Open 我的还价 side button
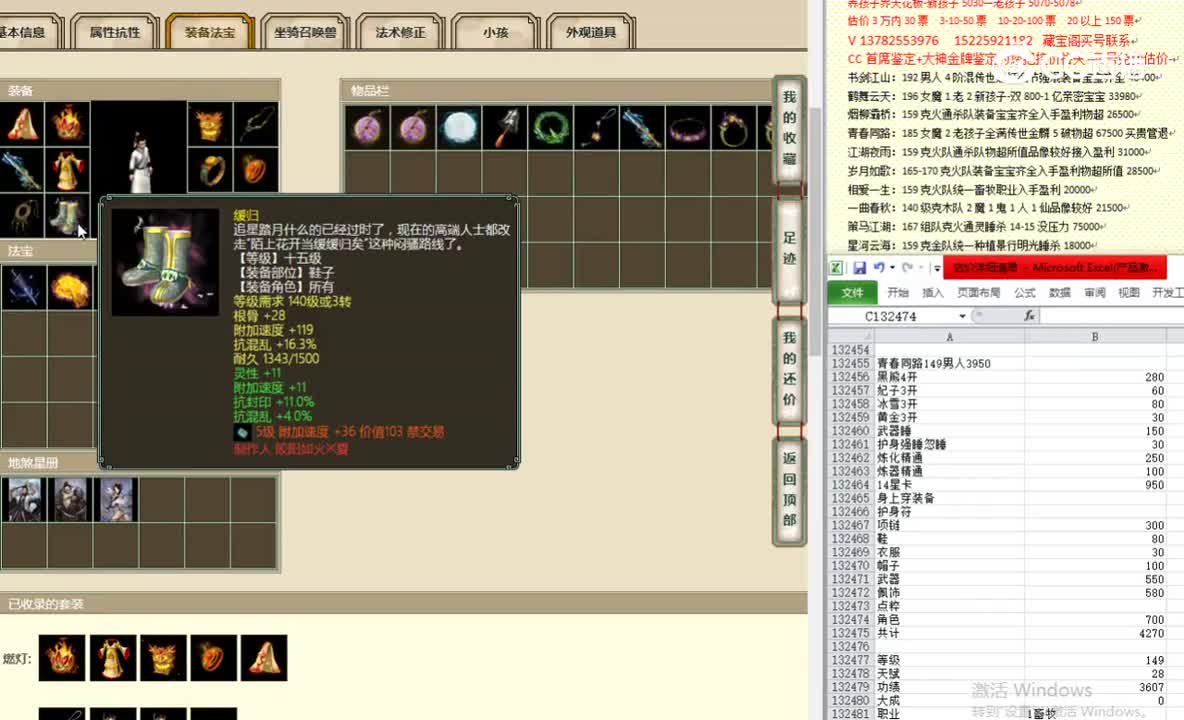This screenshot has width=1184, height=720. (789, 369)
